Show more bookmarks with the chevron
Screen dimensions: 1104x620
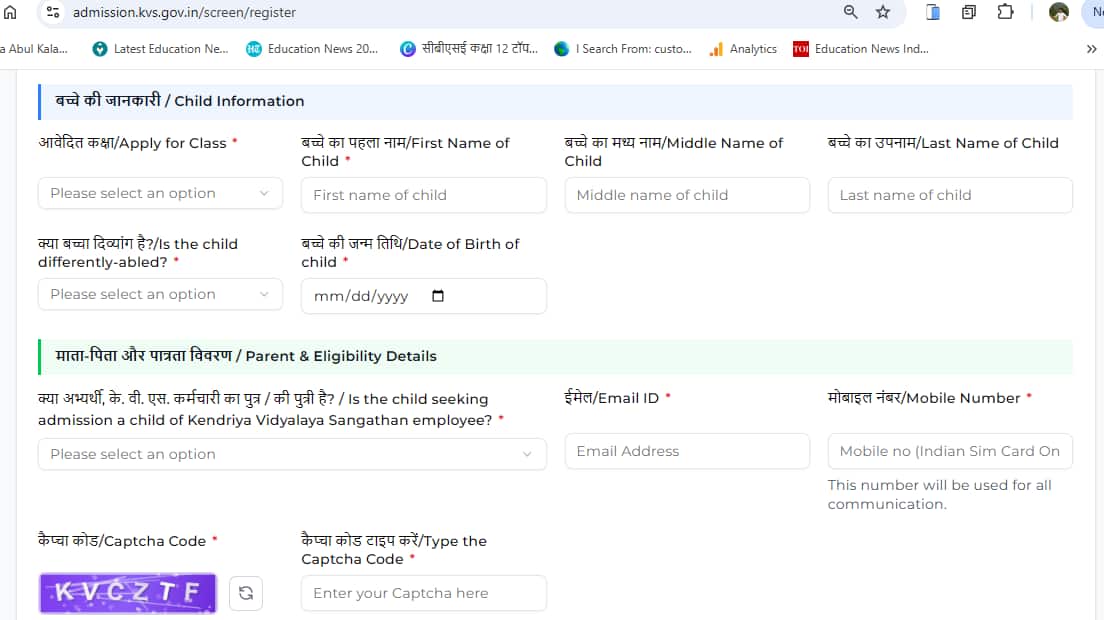click(1091, 48)
